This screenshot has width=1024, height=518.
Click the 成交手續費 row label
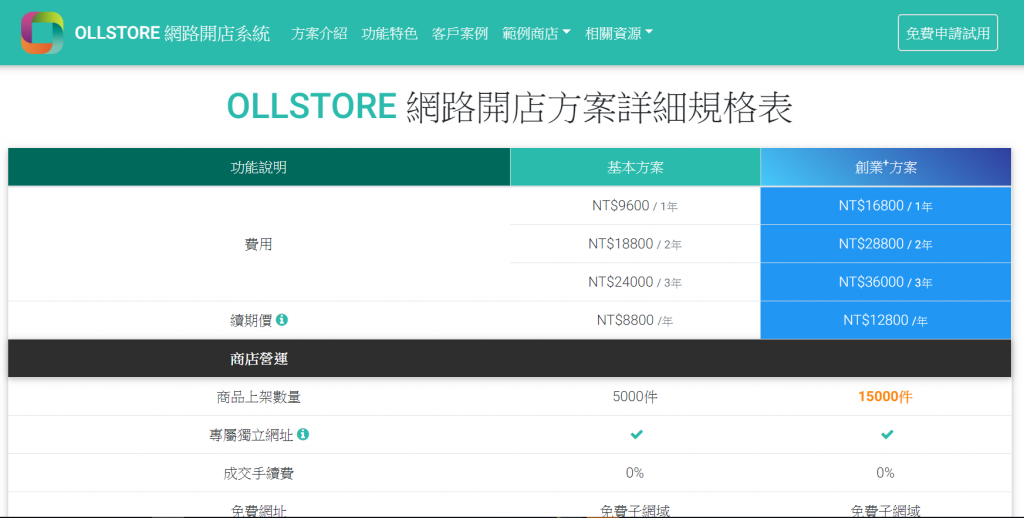coord(259,473)
